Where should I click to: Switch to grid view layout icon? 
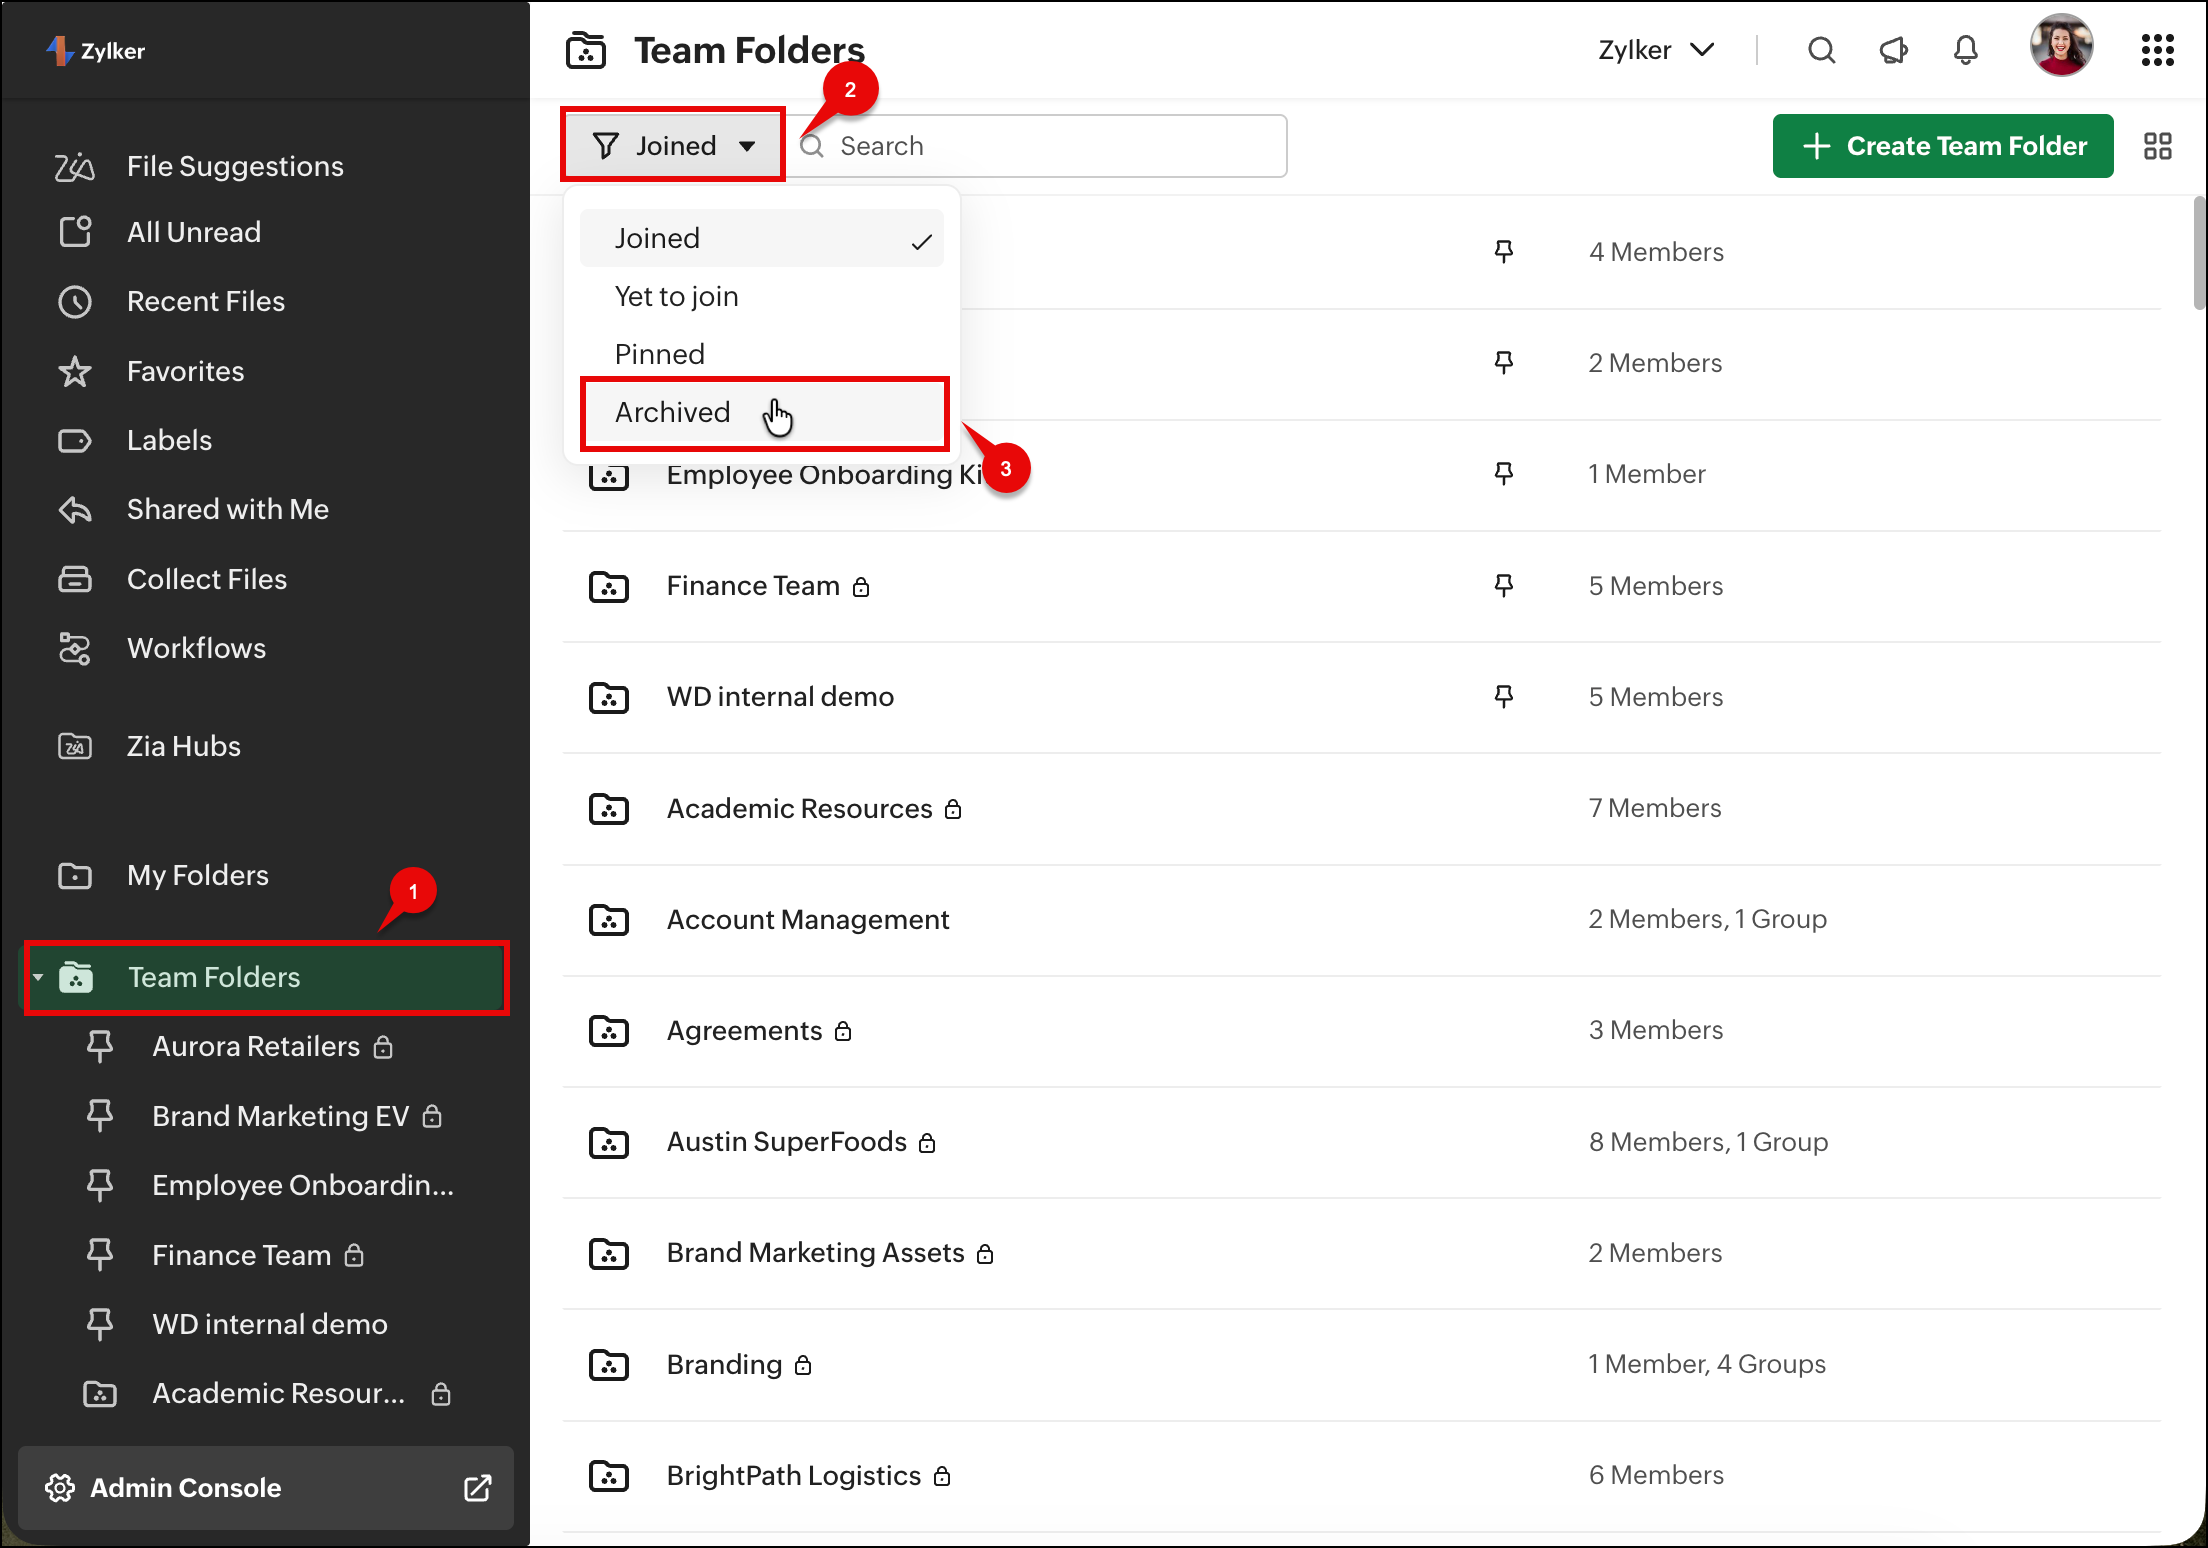[2157, 146]
